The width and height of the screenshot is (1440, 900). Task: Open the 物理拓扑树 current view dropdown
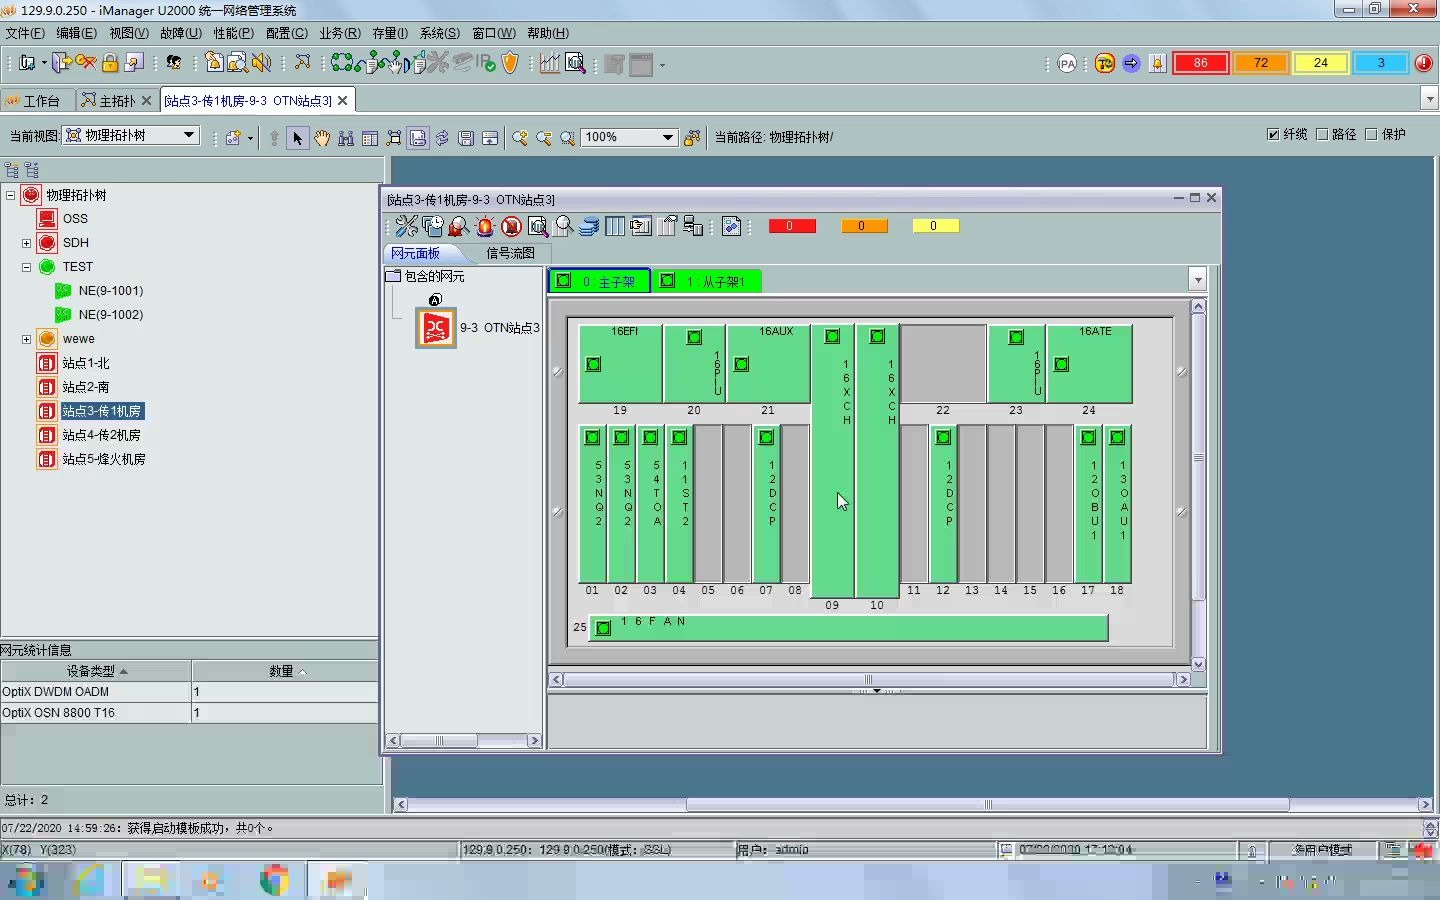point(189,135)
